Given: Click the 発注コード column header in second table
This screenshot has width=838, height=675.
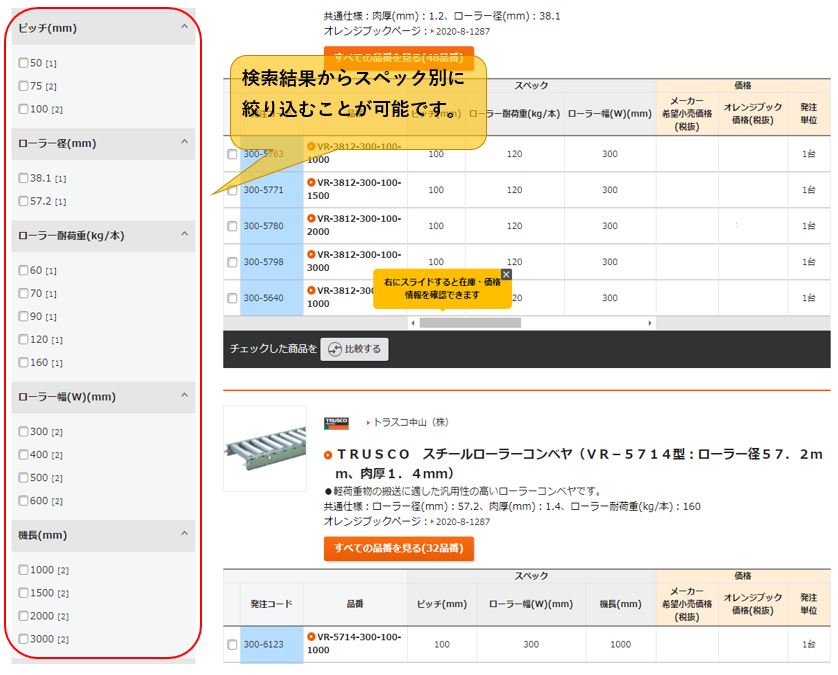Looking at the screenshot, I should pos(271,604).
